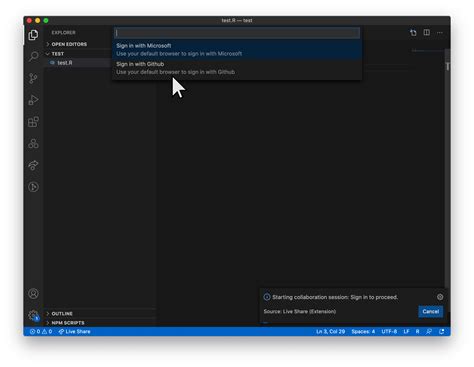Click Ln 3, Col 29 cursor position
Image resolution: width=474 pixels, height=367 pixels.
(x=330, y=332)
